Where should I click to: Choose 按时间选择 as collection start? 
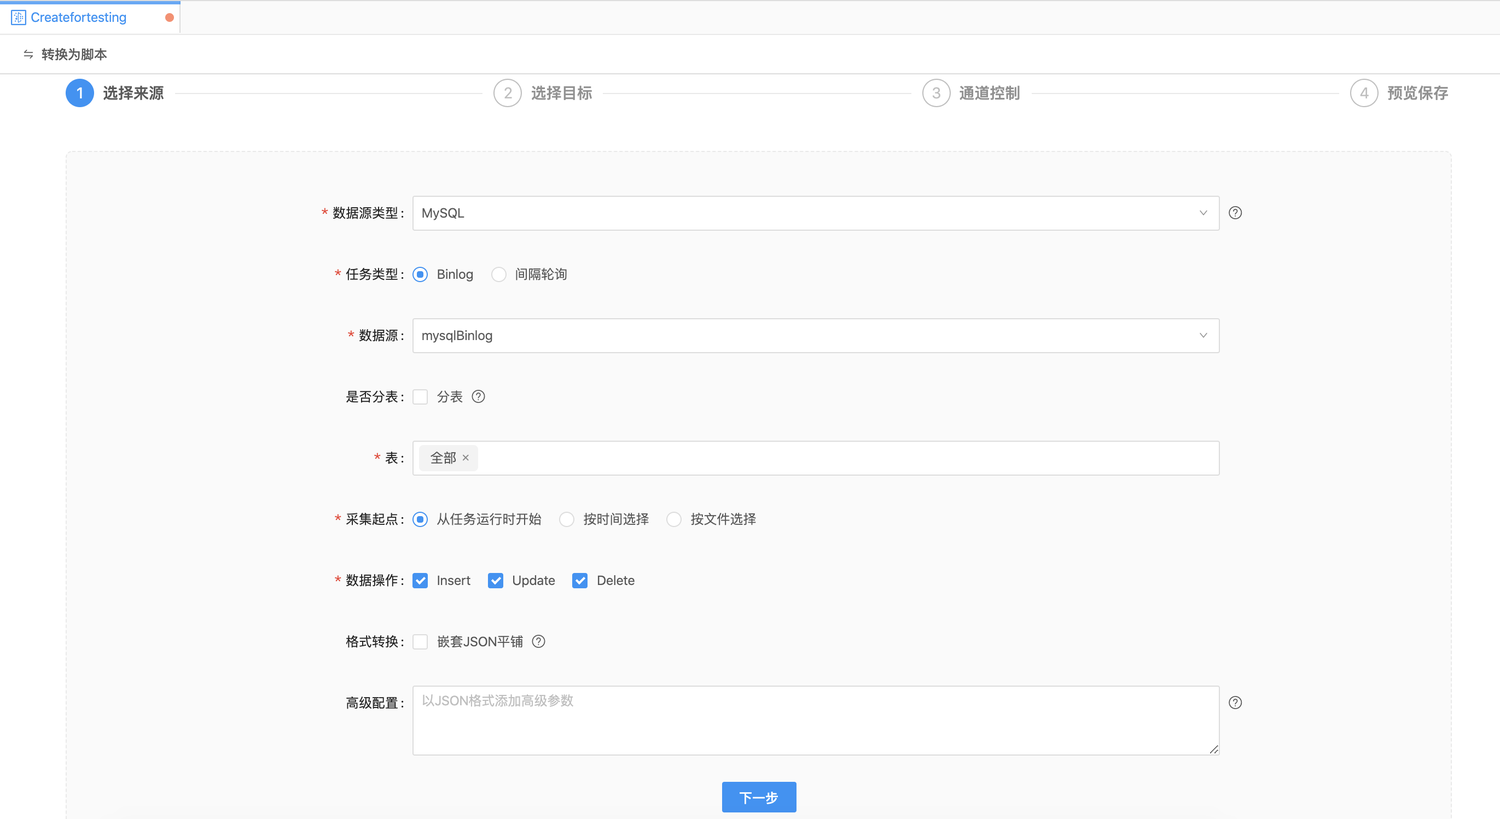coord(567,519)
